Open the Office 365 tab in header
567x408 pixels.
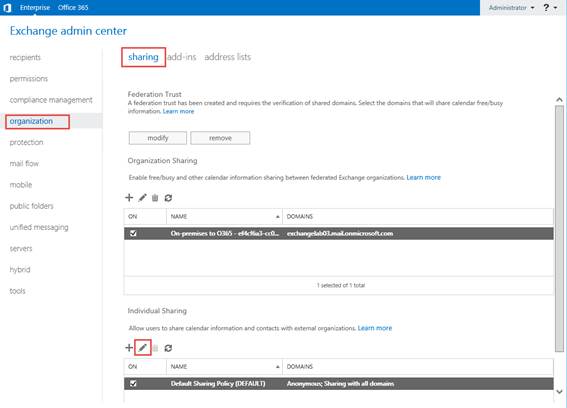(73, 8)
